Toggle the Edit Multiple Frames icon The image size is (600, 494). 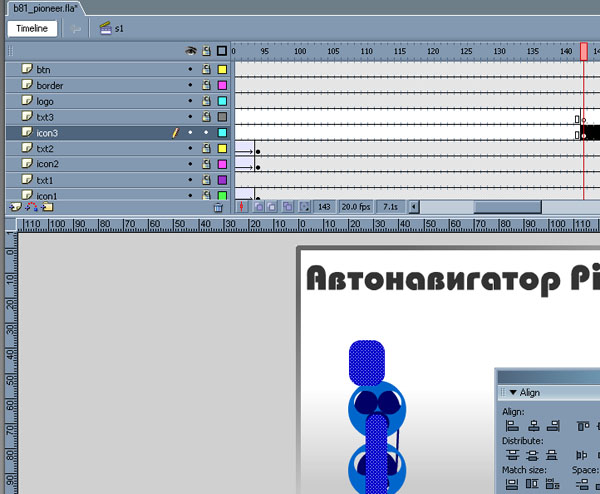click(x=288, y=207)
